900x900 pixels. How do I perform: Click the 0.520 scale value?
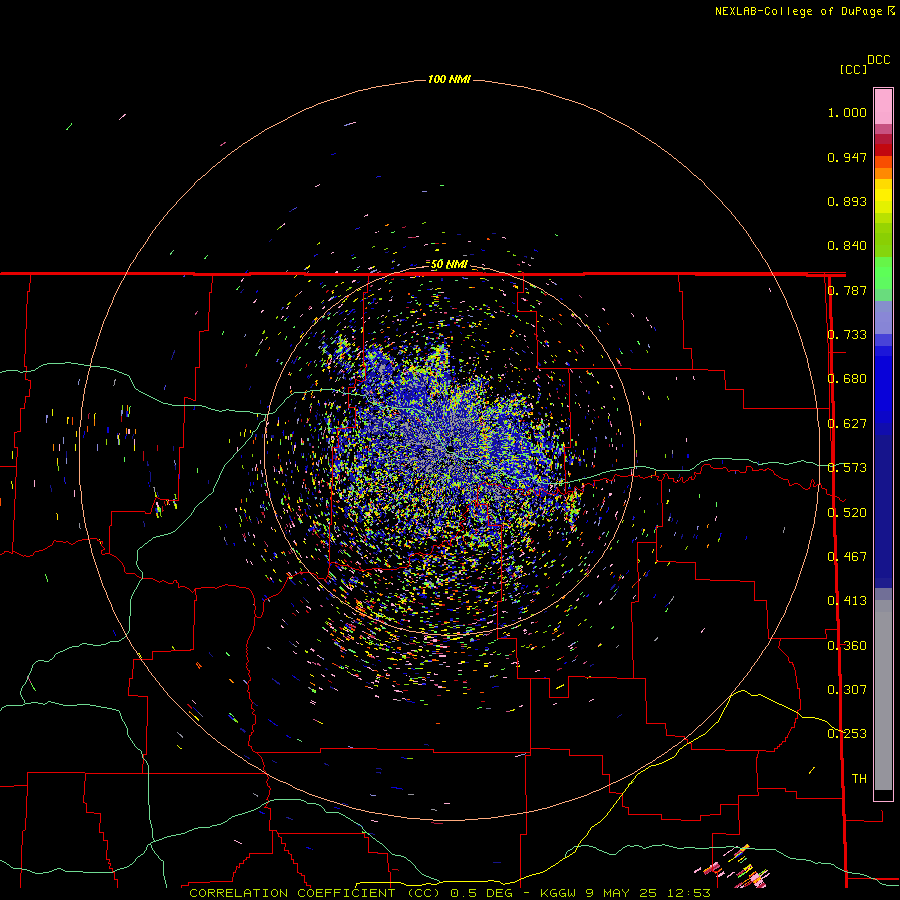(x=847, y=513)
